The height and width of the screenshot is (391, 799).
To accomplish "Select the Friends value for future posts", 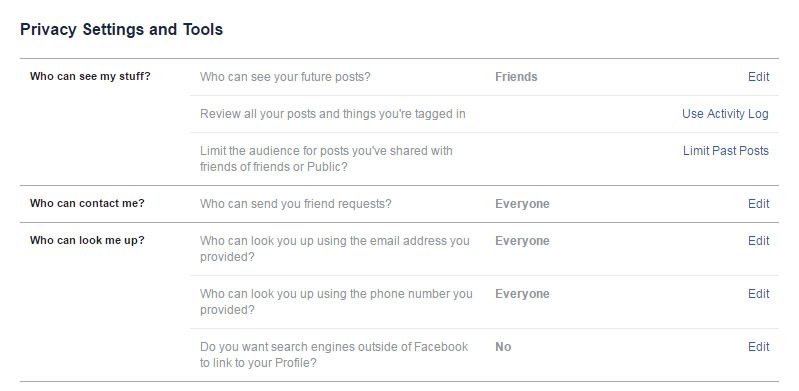I will [516, 77].
